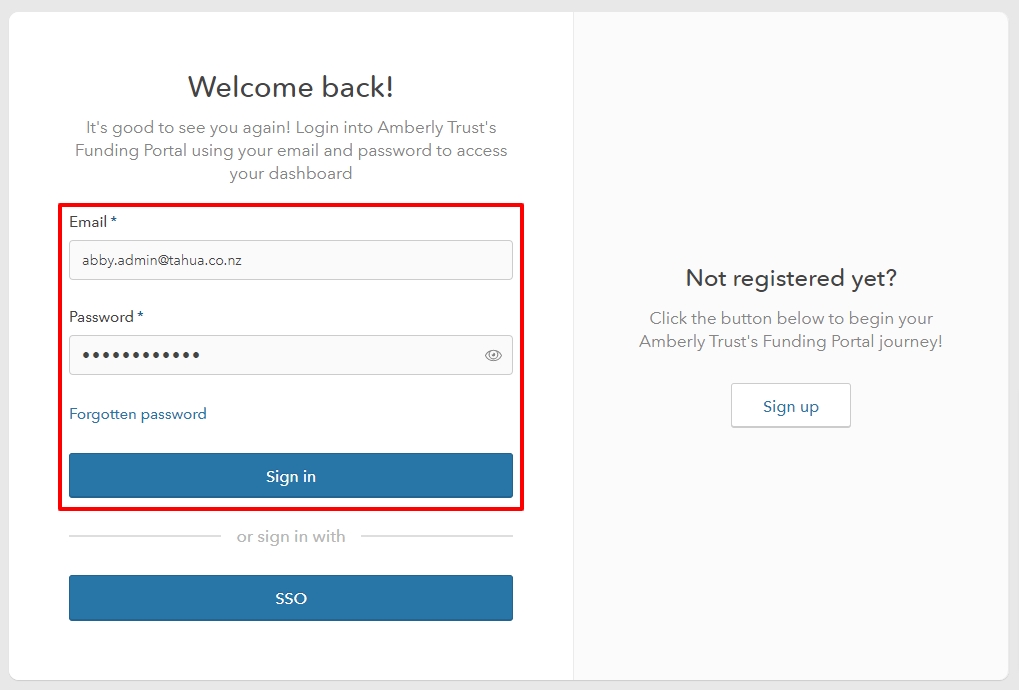Click the Sign up button
The image size is (1019, 690).
(x=790, y=406)
